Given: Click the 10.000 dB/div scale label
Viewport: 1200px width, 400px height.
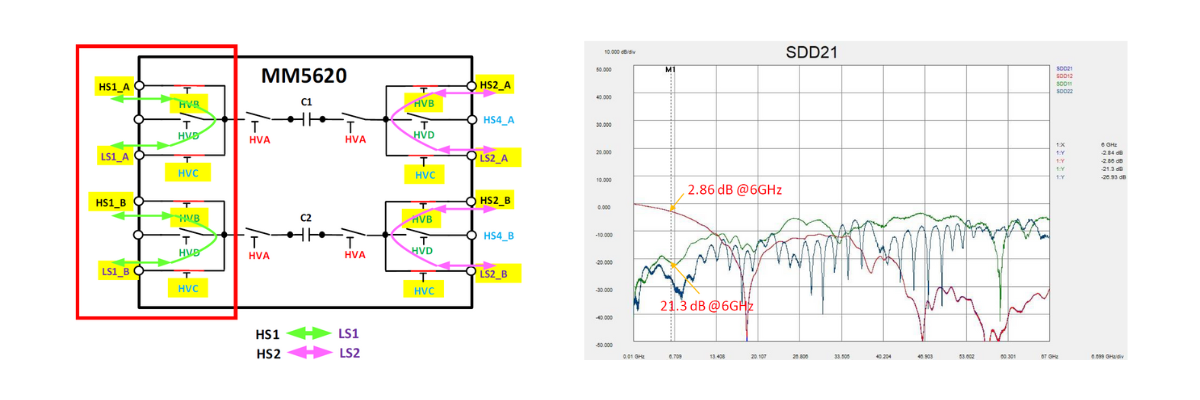Looking at the screenshot, I should (x=618, y=52).
